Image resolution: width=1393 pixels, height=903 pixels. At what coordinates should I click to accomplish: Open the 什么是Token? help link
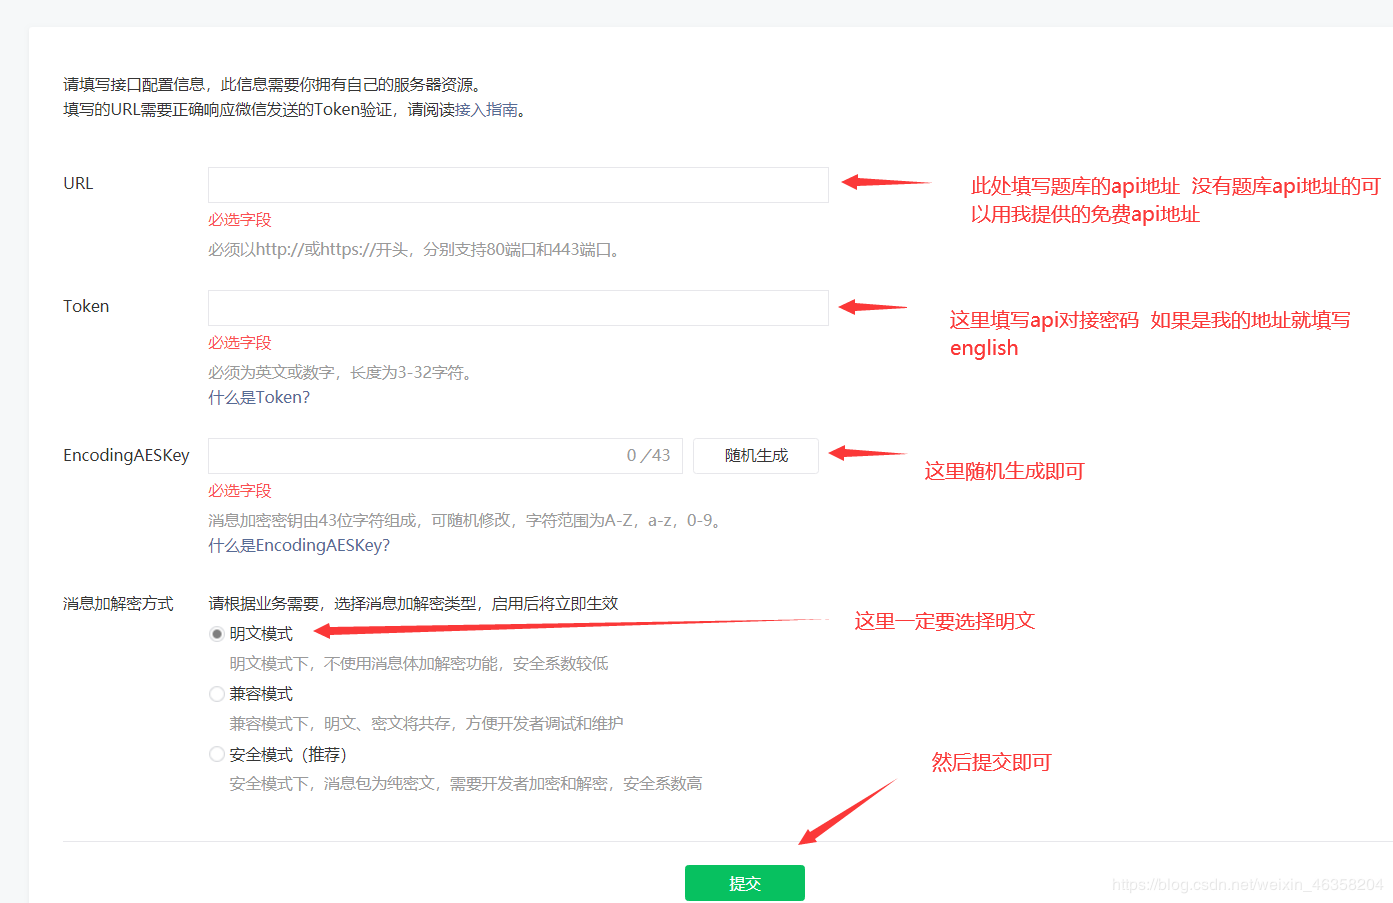pos(259,397)
